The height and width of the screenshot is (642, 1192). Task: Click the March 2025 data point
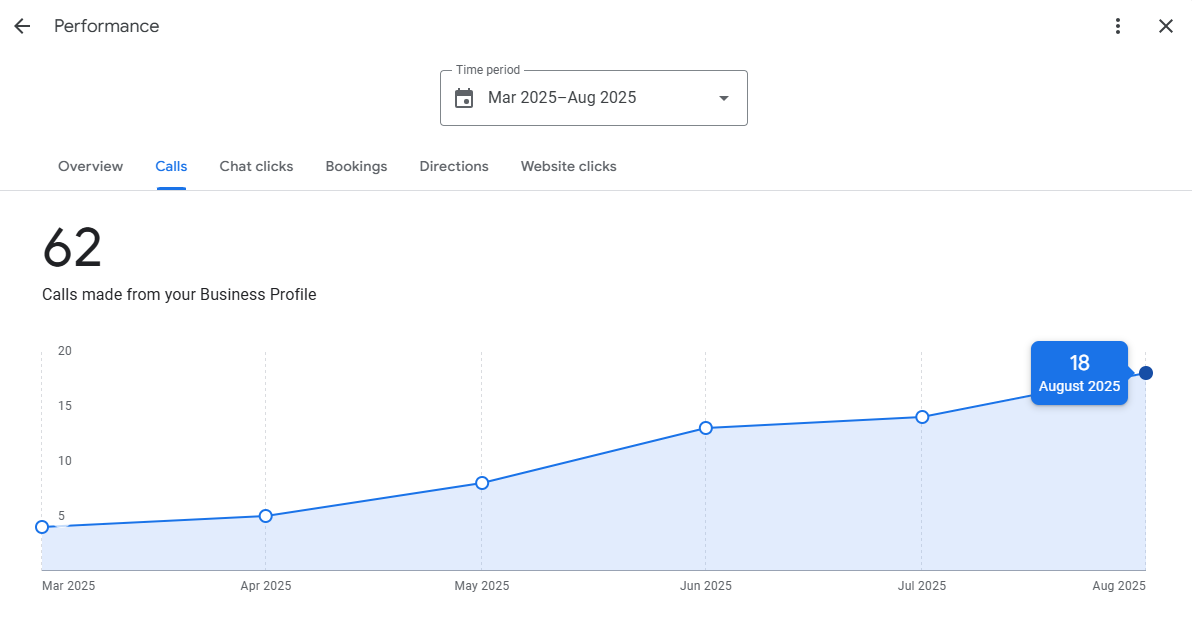click(x=42, y=527)
